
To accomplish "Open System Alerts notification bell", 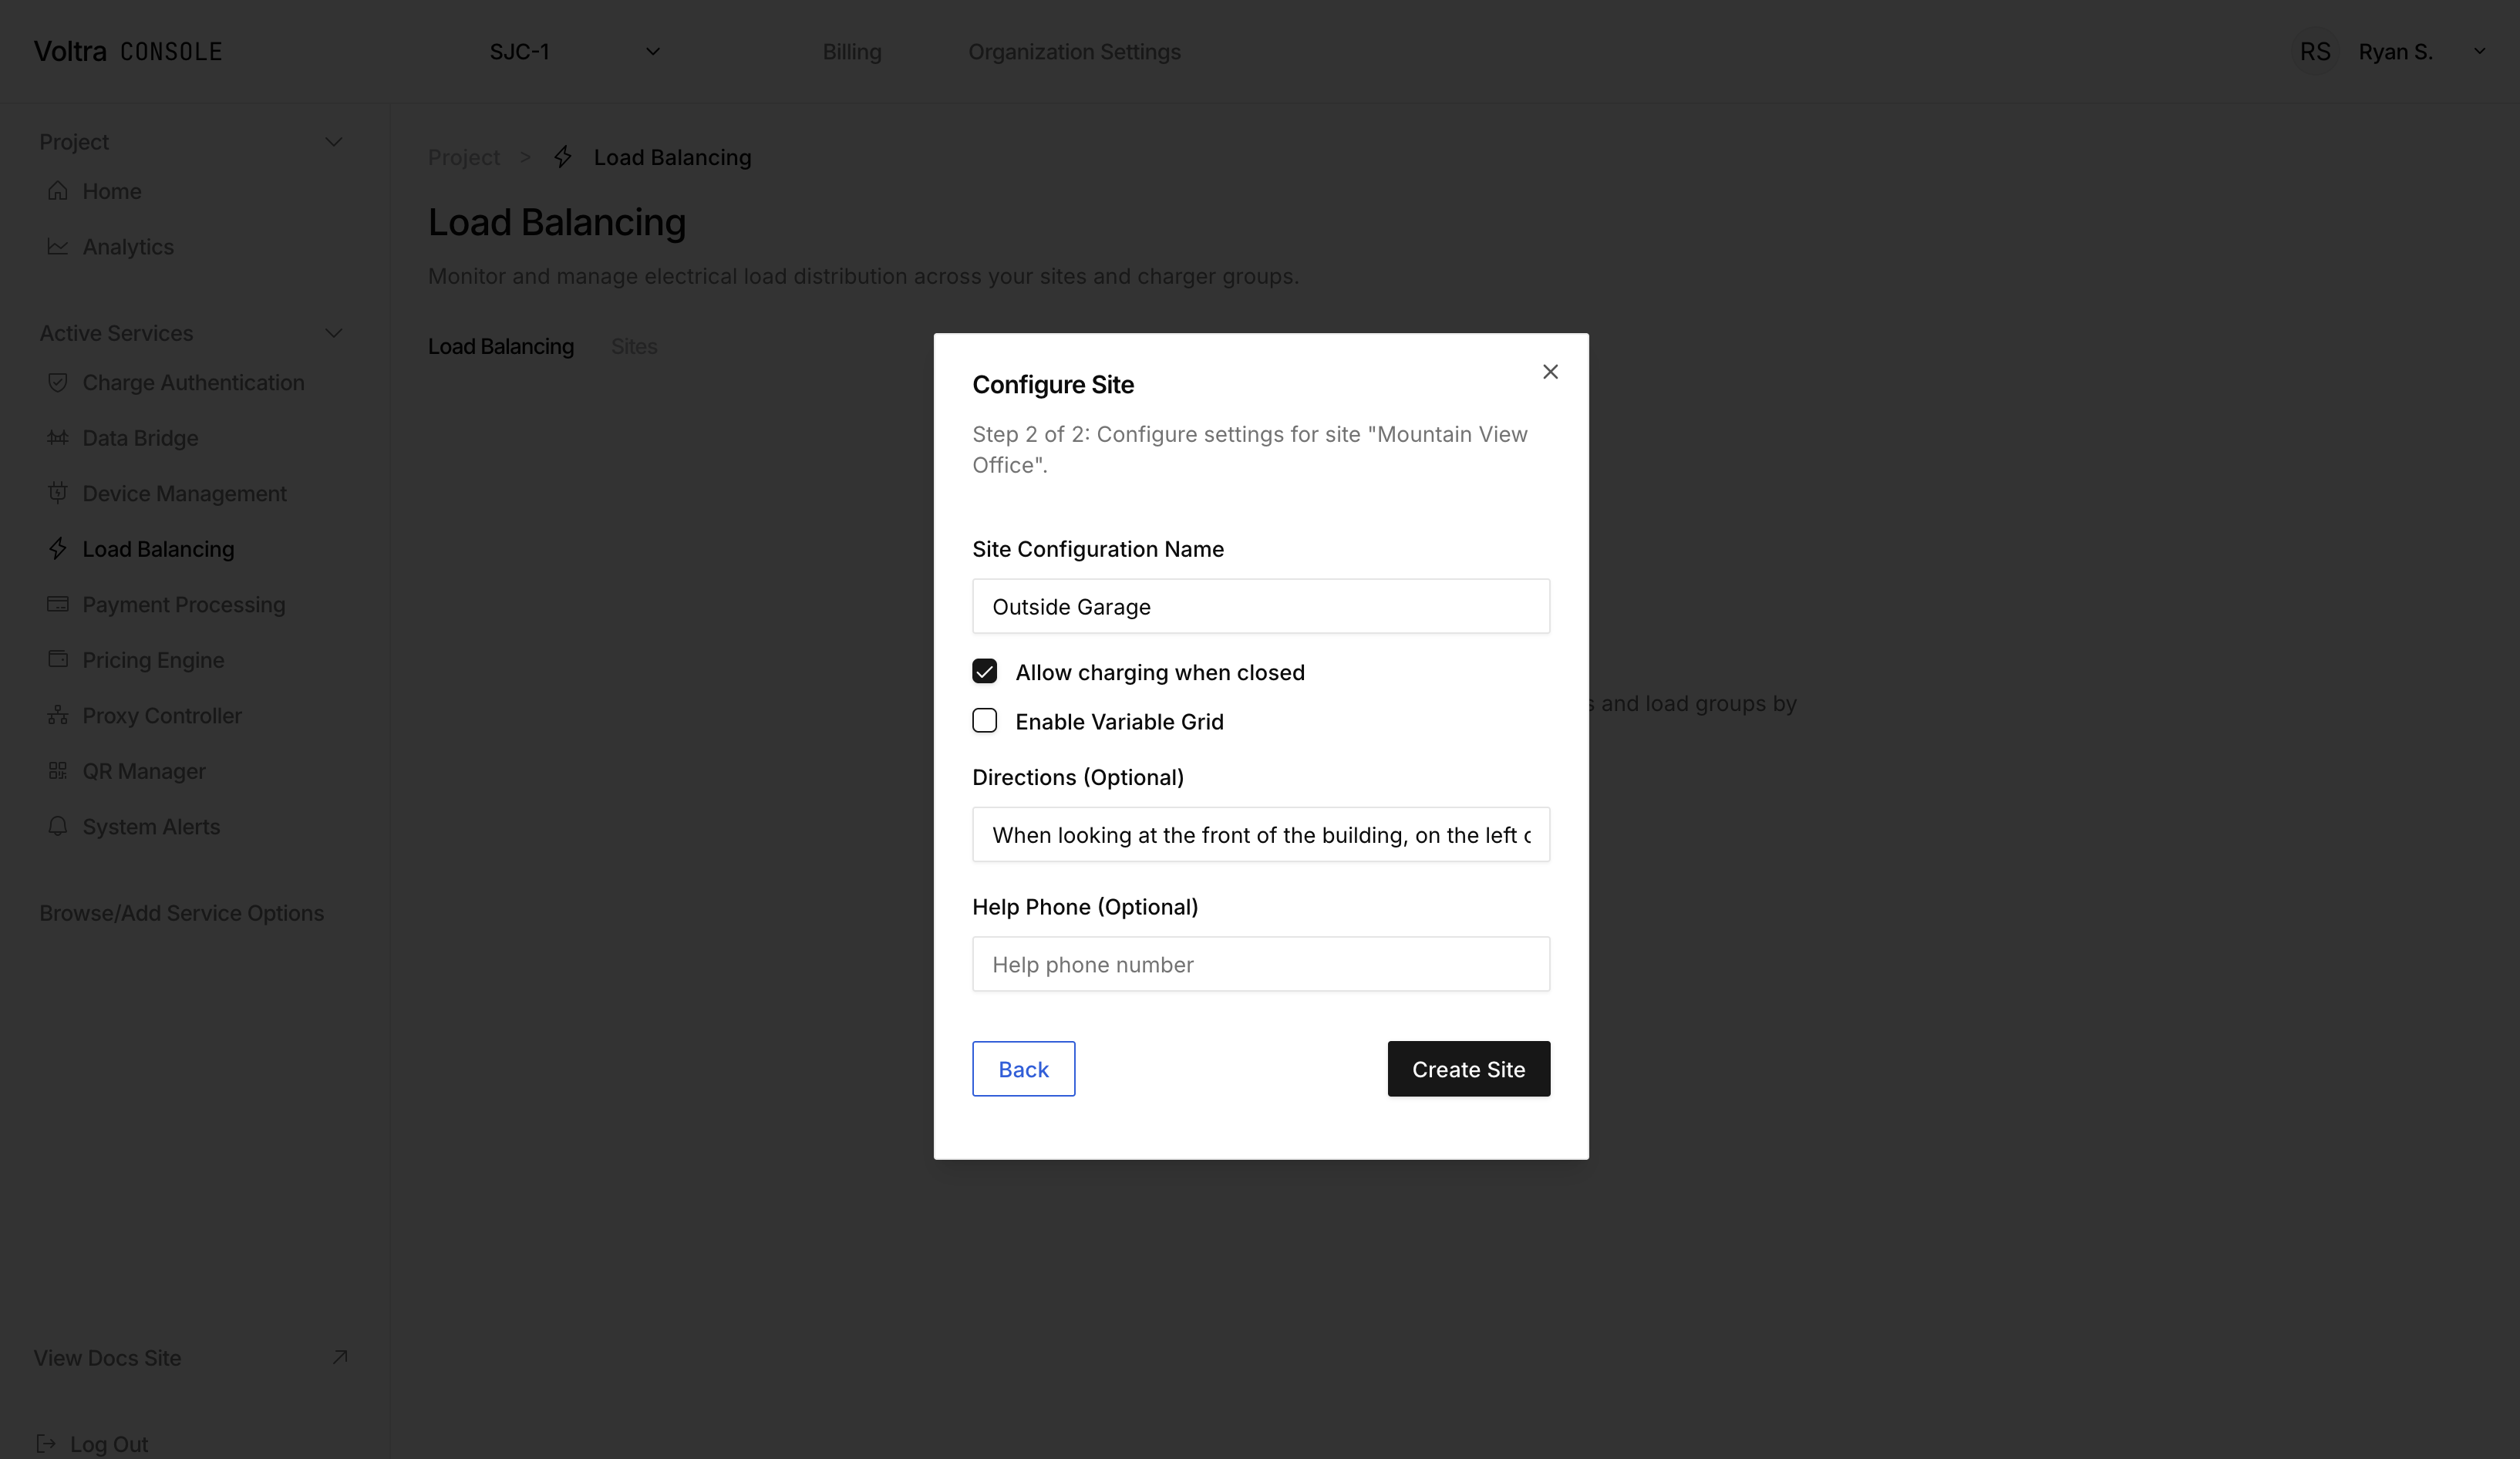I will [x=57, y=827].
